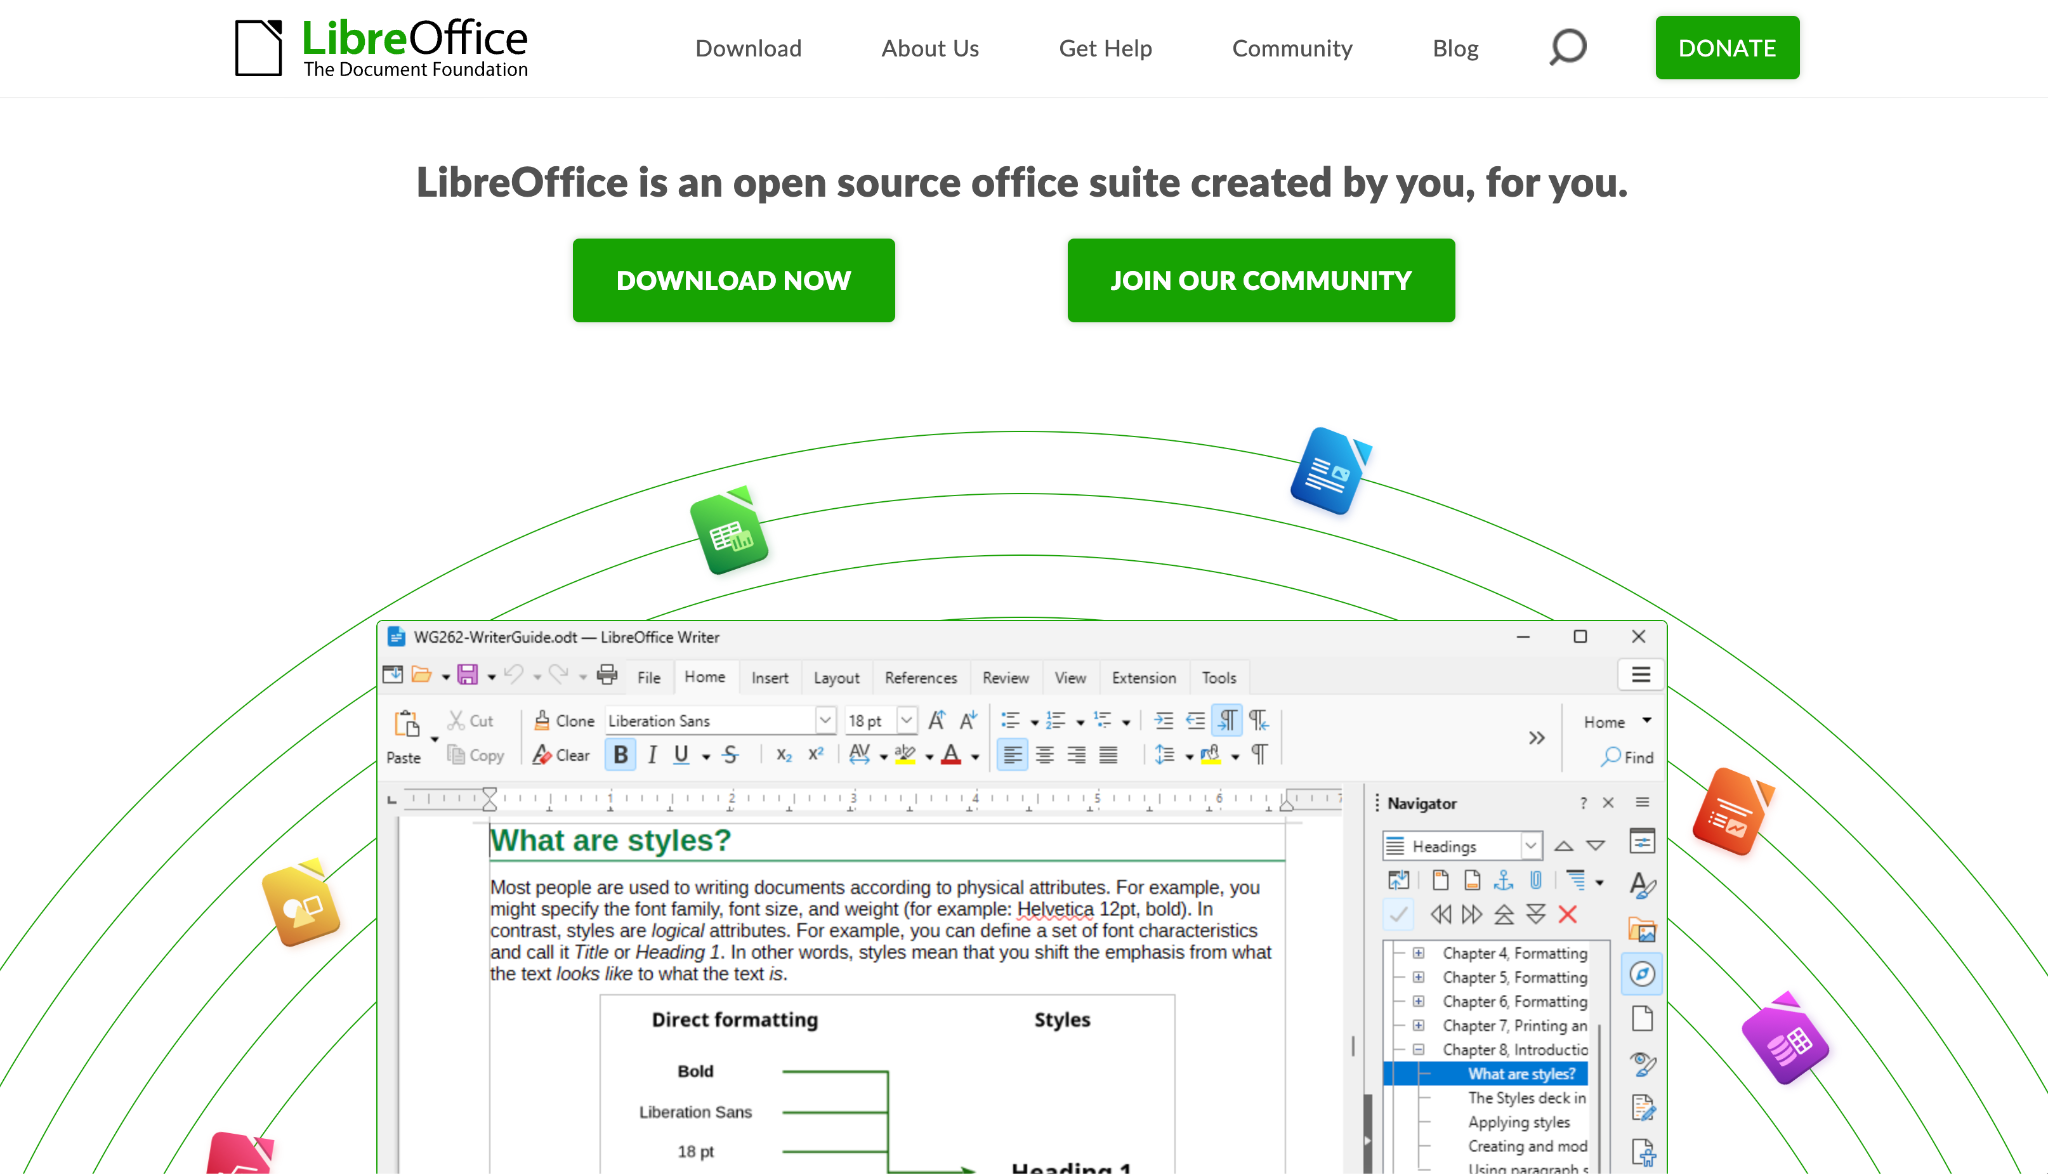Viewport: 2048px width, 1174px height.
Task: Open the About Us navigation link
Action: (930, 48)
